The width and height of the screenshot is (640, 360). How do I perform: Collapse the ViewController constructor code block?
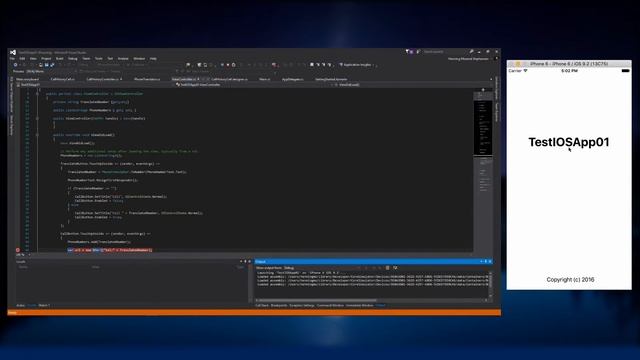point(38,118)
